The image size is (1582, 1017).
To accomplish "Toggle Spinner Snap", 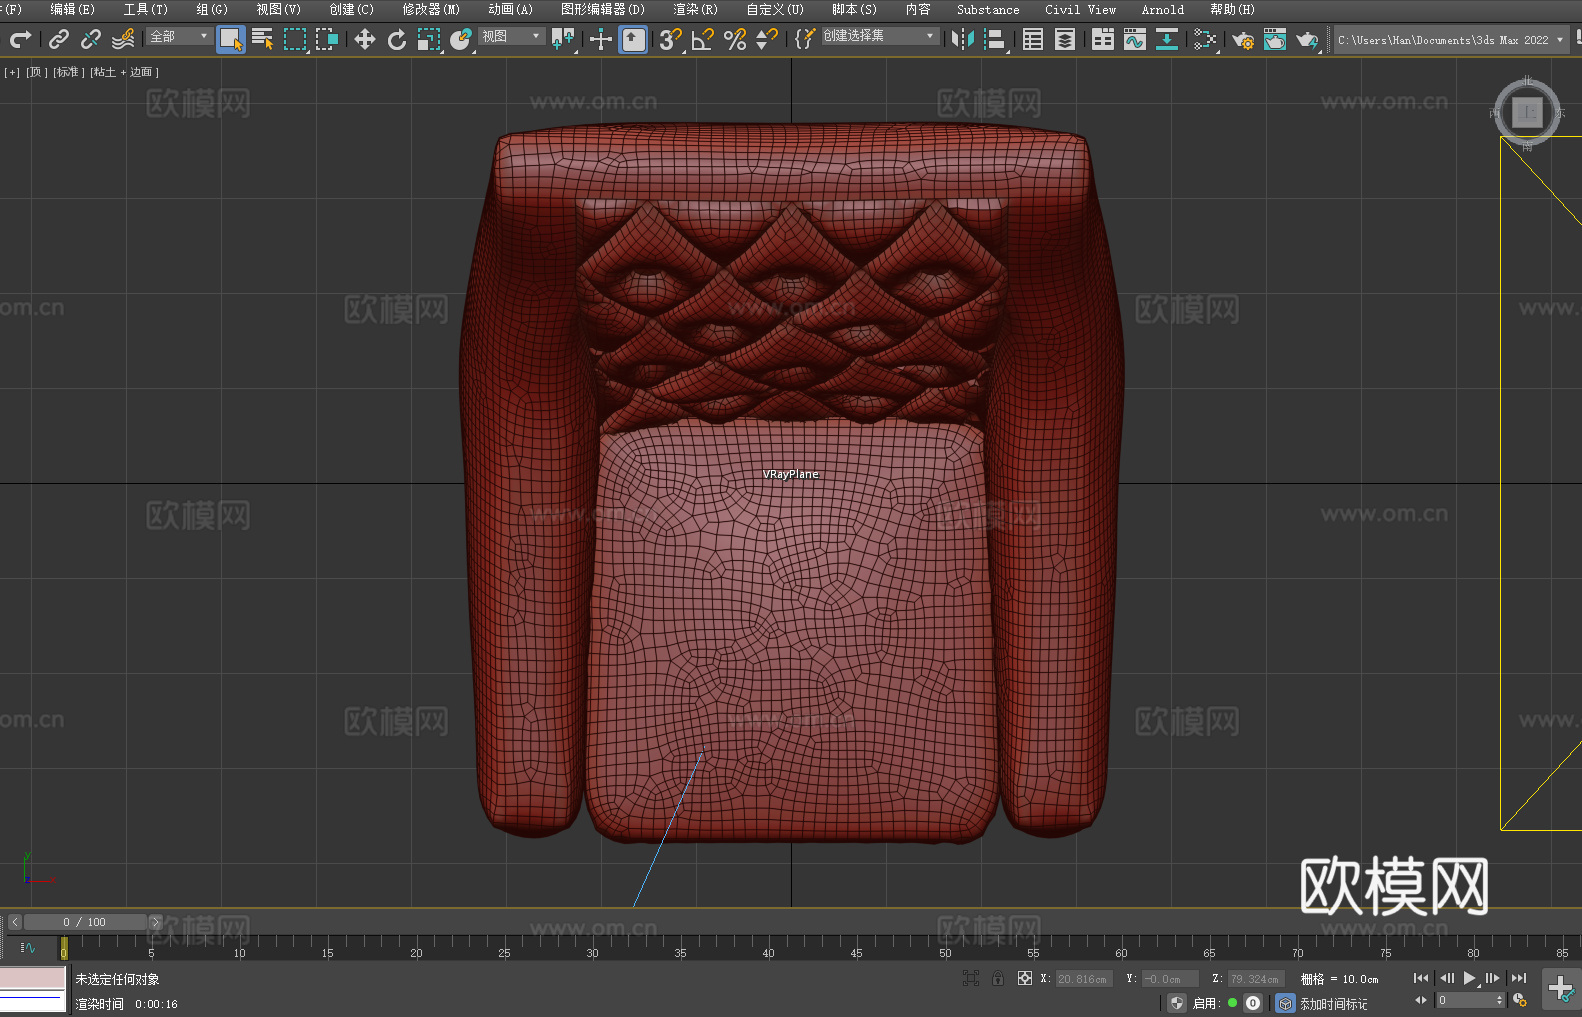I will pos(767,39).
